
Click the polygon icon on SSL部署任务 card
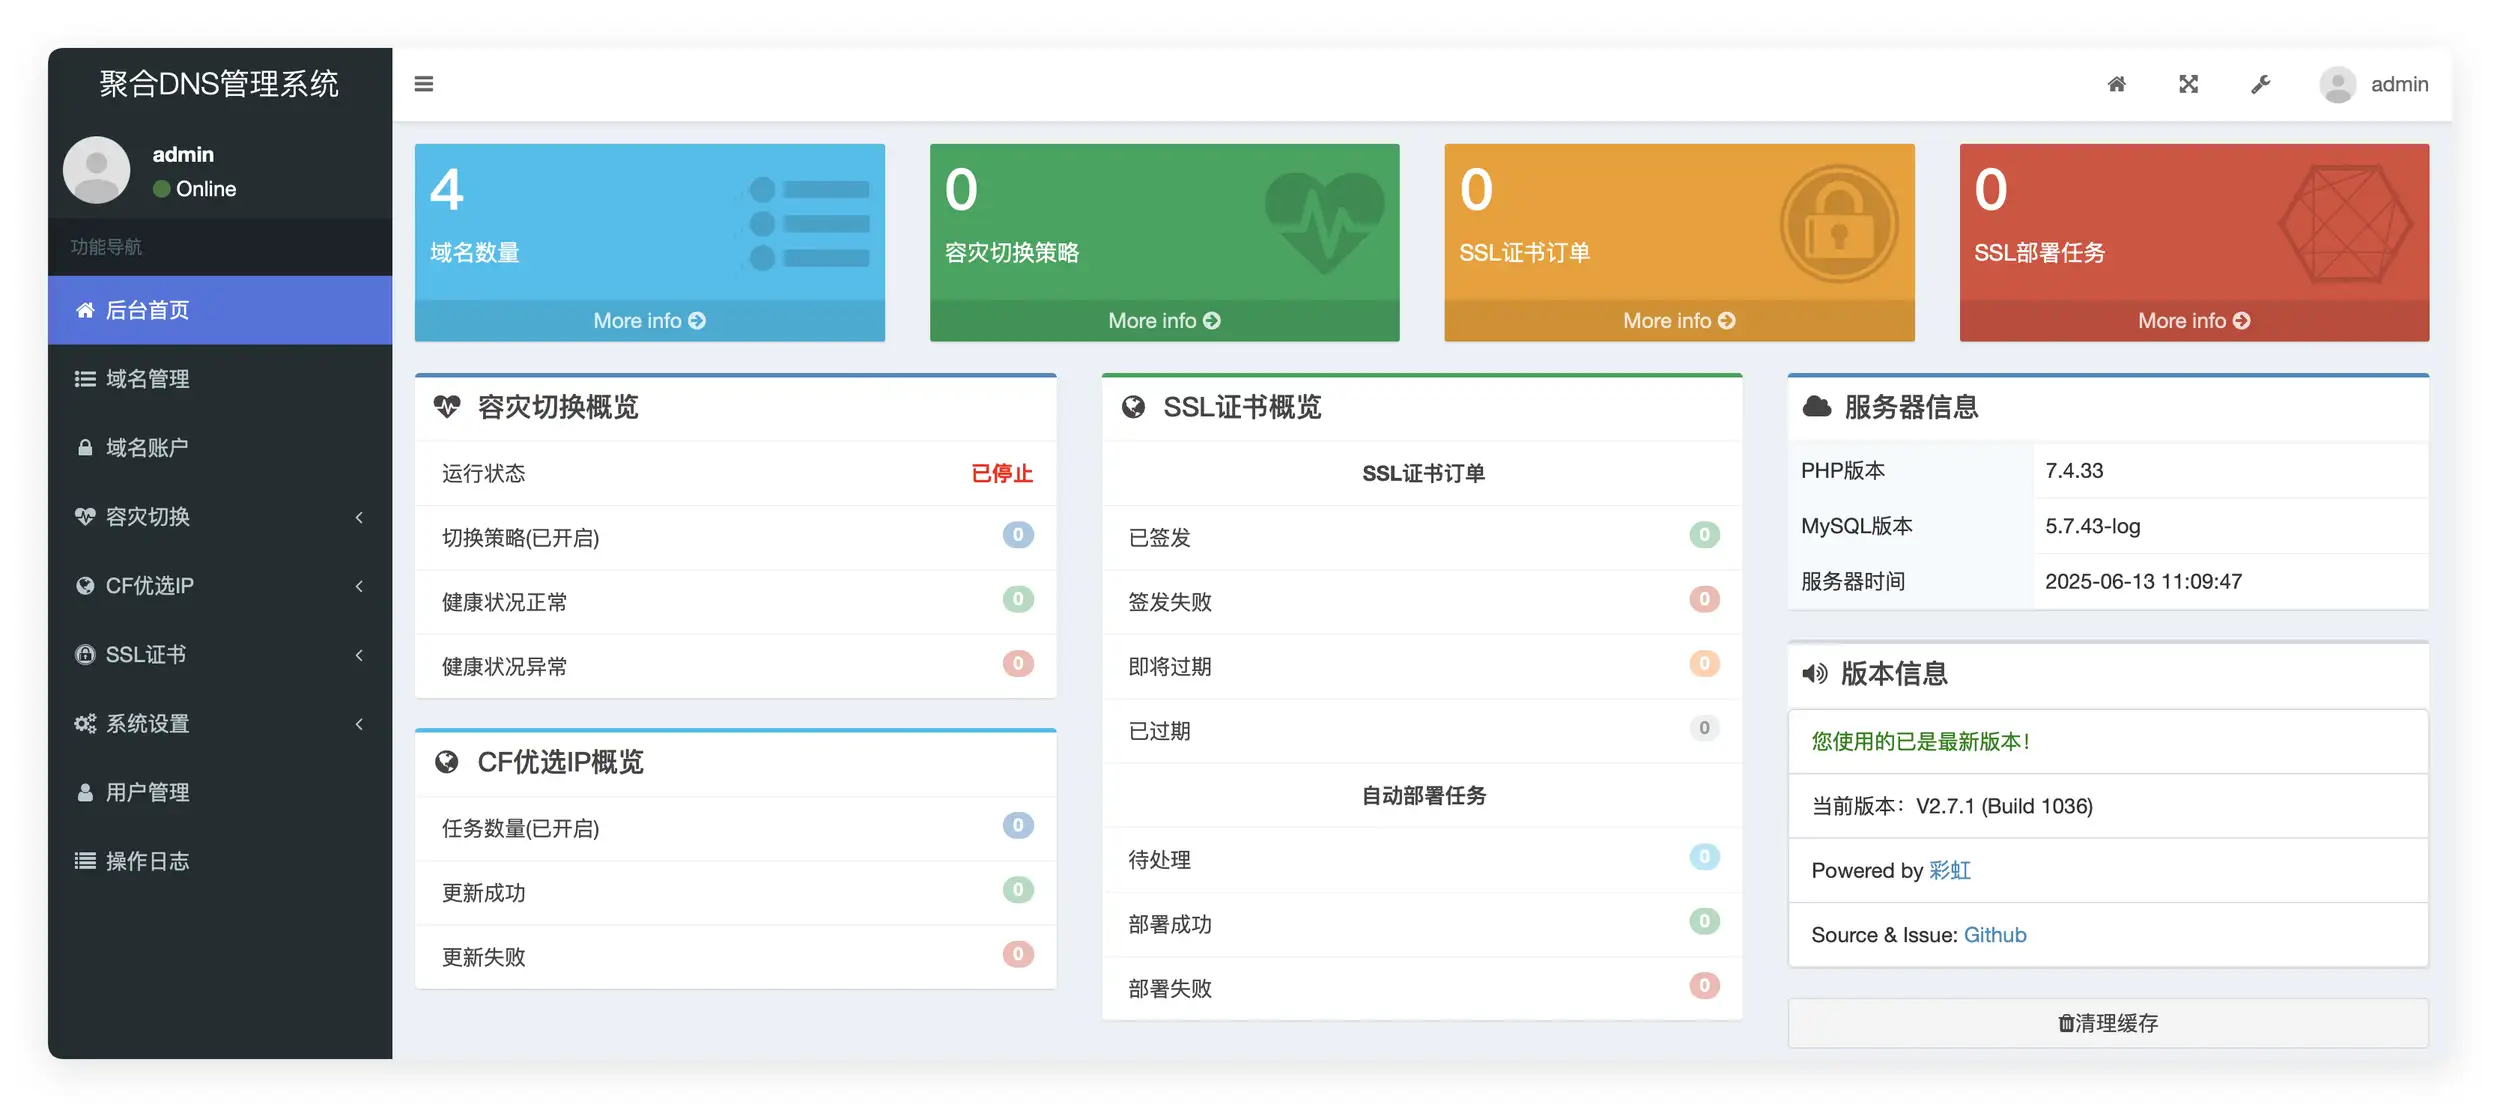[2345, 224]
